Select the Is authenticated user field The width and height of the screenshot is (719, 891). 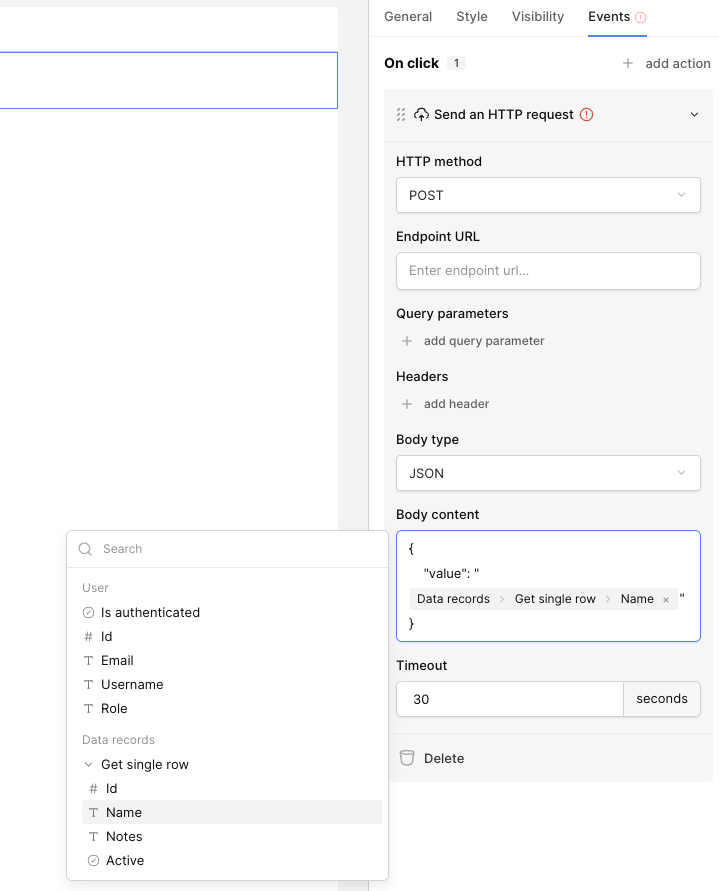click(150, 613)
